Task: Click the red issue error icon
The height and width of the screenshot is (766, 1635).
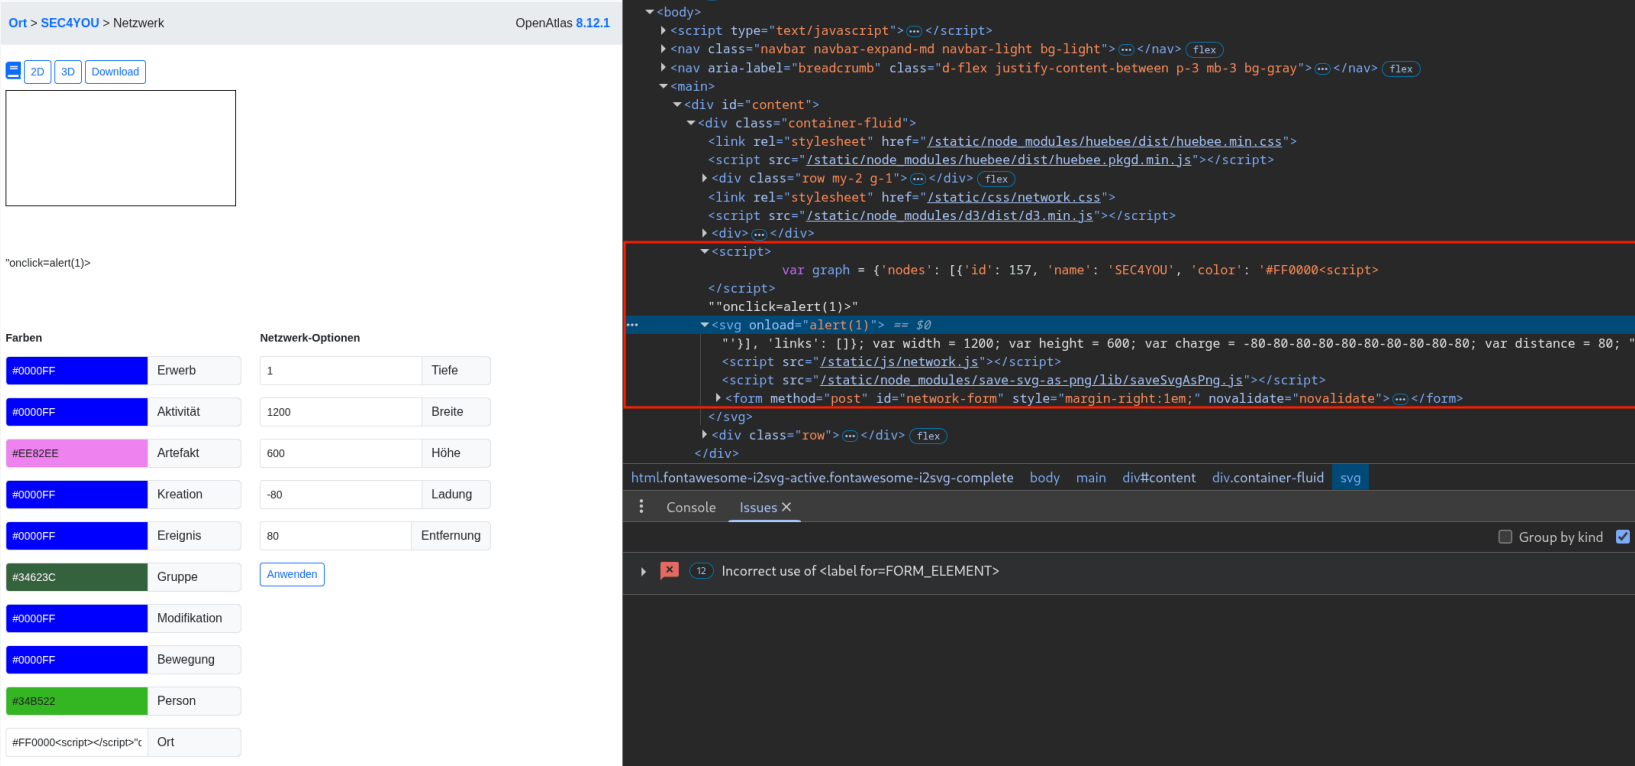Action: [x=669, y=570]
